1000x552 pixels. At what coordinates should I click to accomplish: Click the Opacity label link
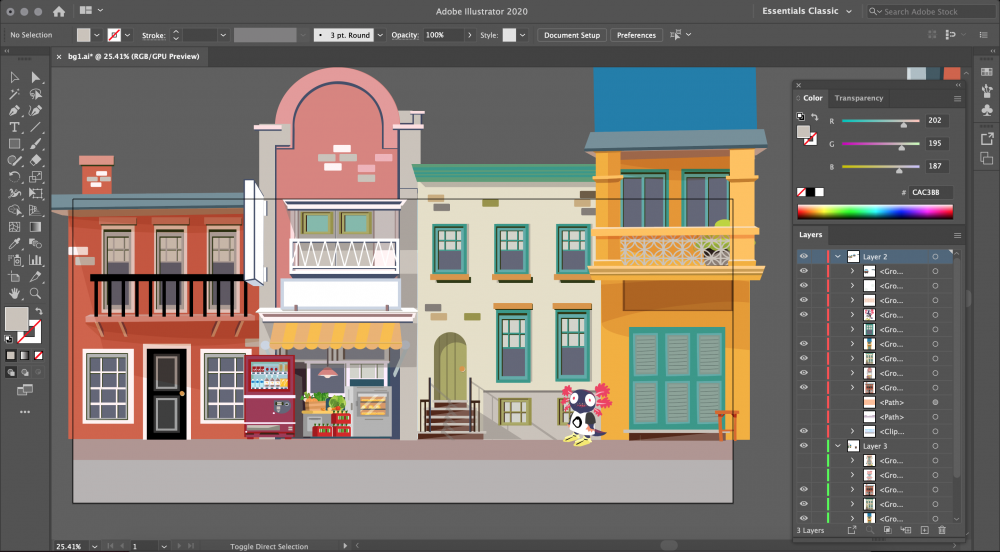[404, 35]
